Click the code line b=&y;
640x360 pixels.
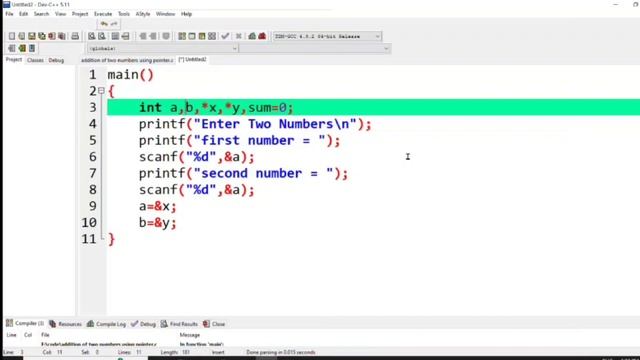pos(158,223)
